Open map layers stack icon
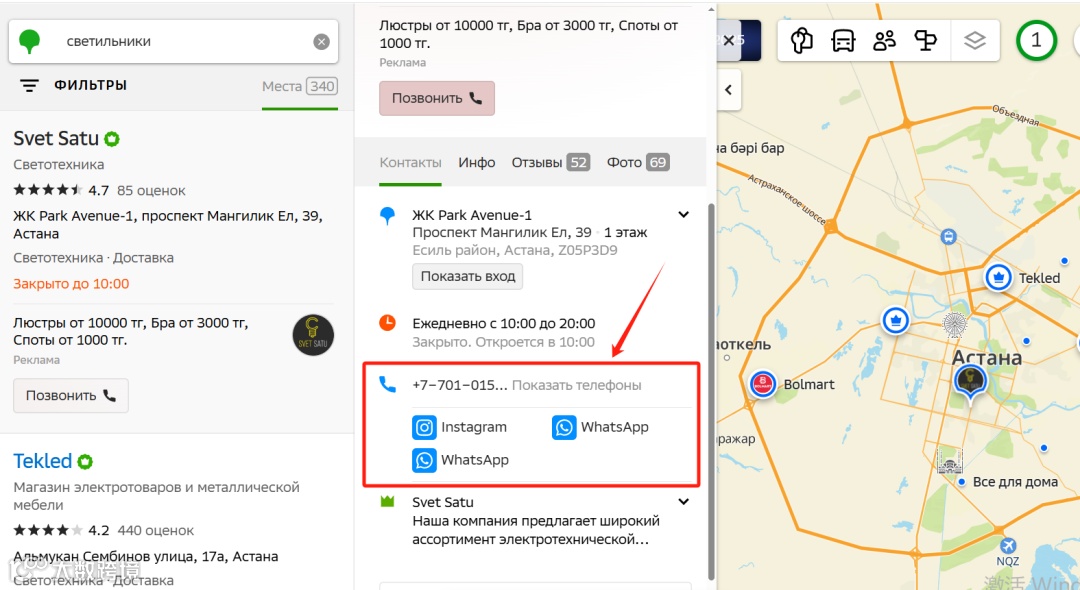Image resolution: width=1080 pixels, height=590 pixels. 975,41
